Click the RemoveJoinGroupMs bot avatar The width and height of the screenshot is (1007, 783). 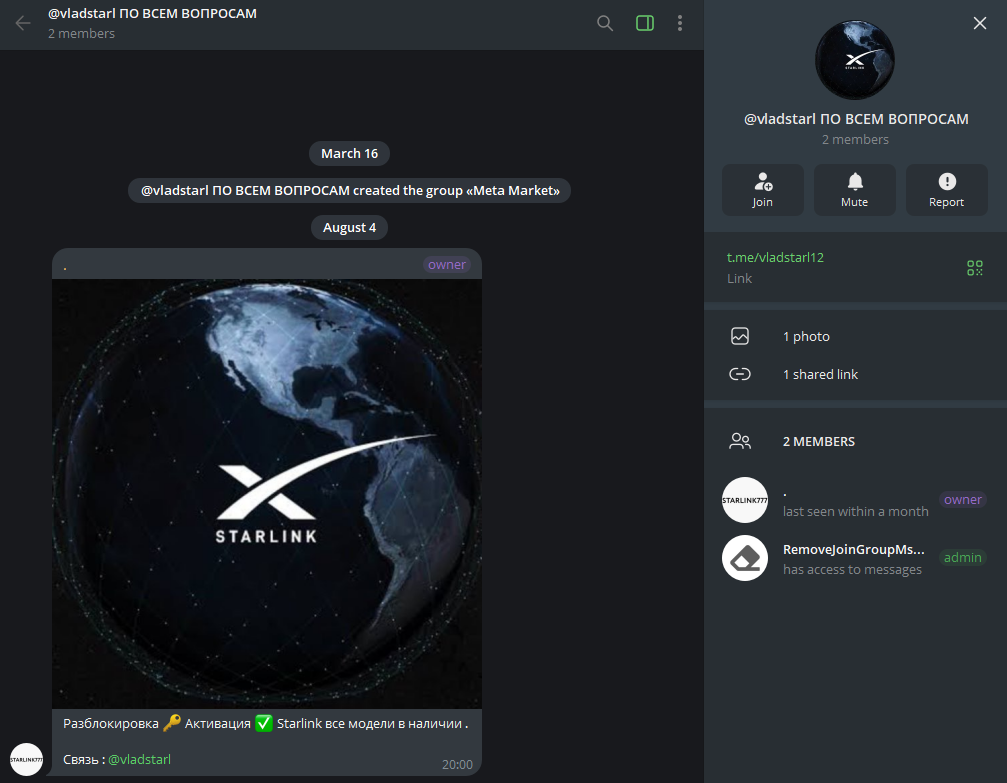click(745, 558)
